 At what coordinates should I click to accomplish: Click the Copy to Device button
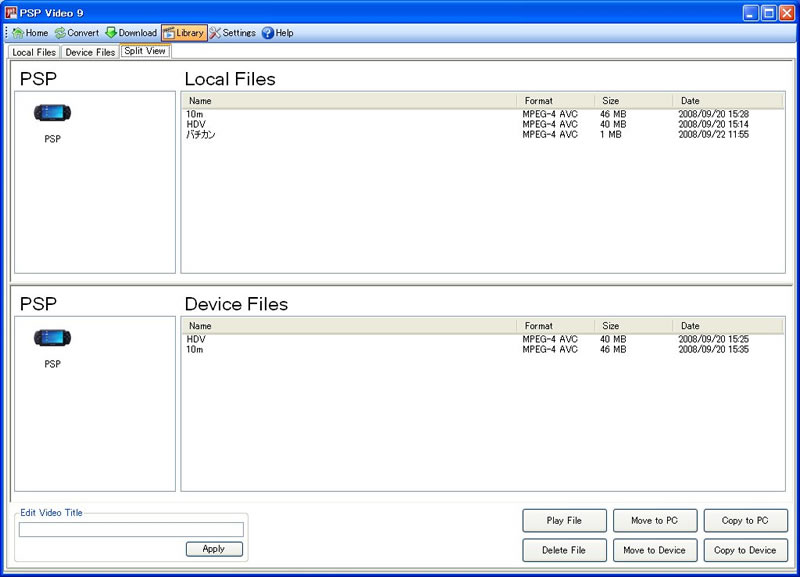pos(745,550)
